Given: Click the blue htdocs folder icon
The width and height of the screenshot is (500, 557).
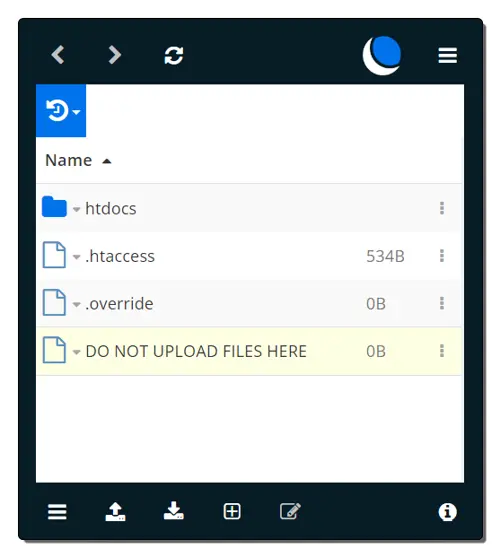Looking at the screenshot, I should tap(54, 206).
